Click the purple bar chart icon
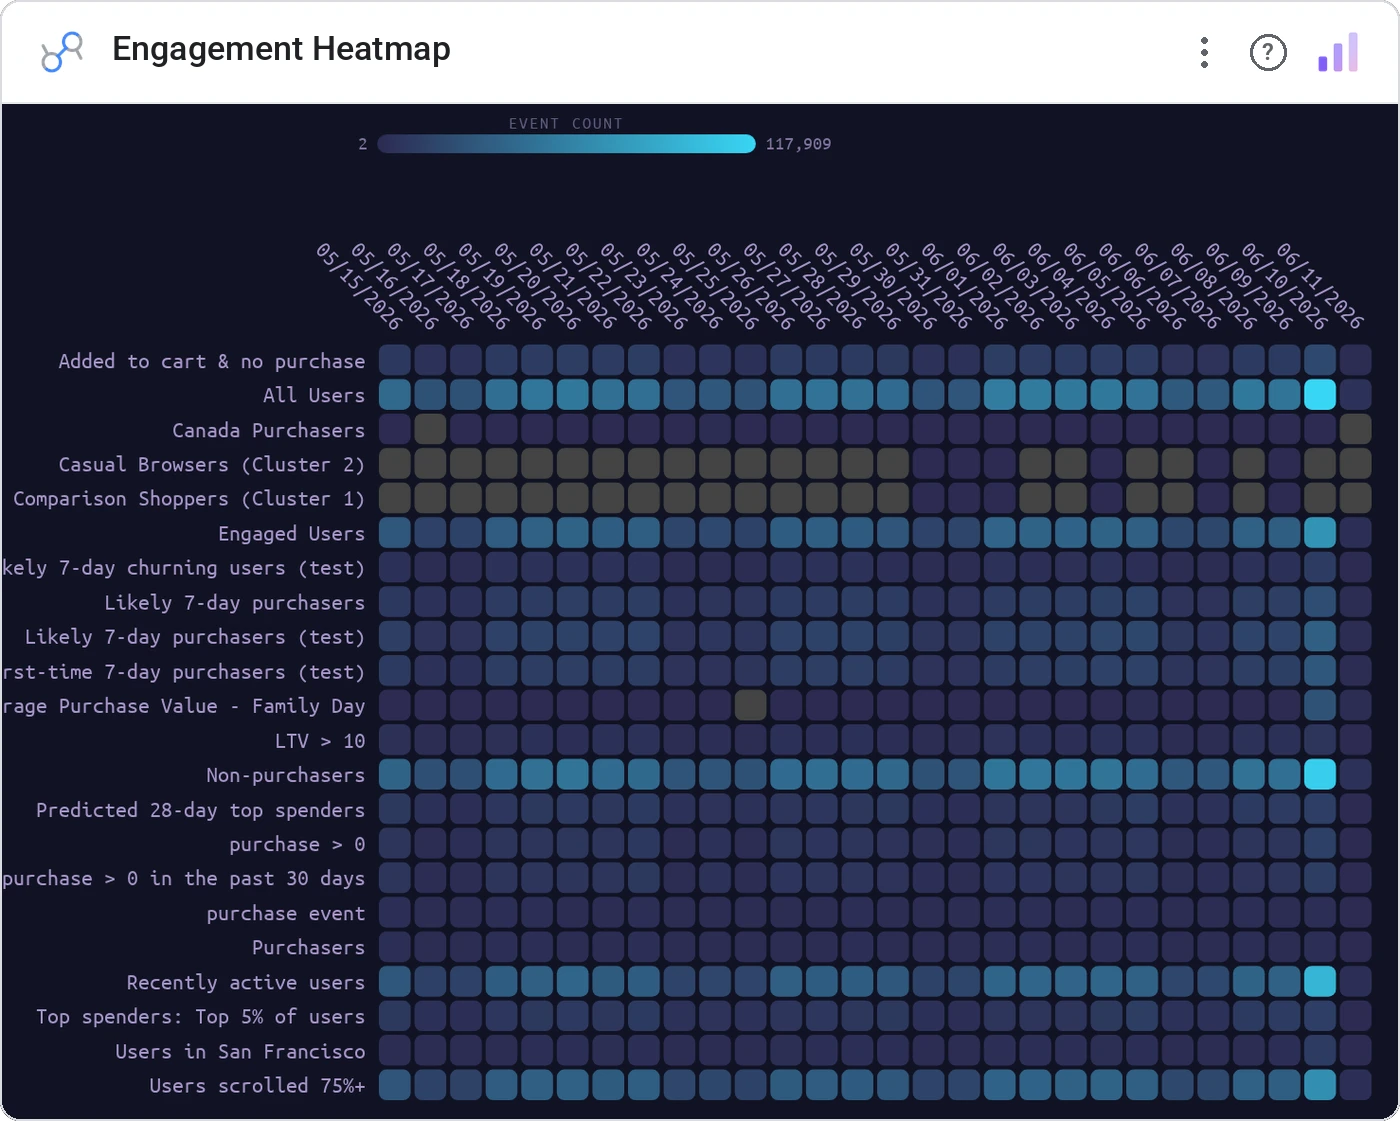This screenshot has height=1121, width=1400. point(1338,52)
